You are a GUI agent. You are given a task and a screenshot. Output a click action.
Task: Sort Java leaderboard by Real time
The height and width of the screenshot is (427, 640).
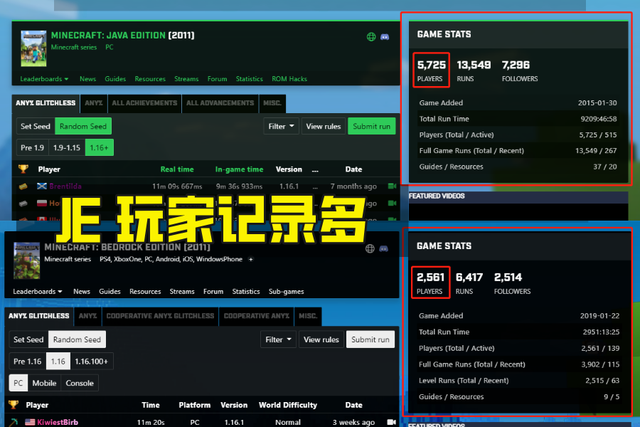(177, 169)
